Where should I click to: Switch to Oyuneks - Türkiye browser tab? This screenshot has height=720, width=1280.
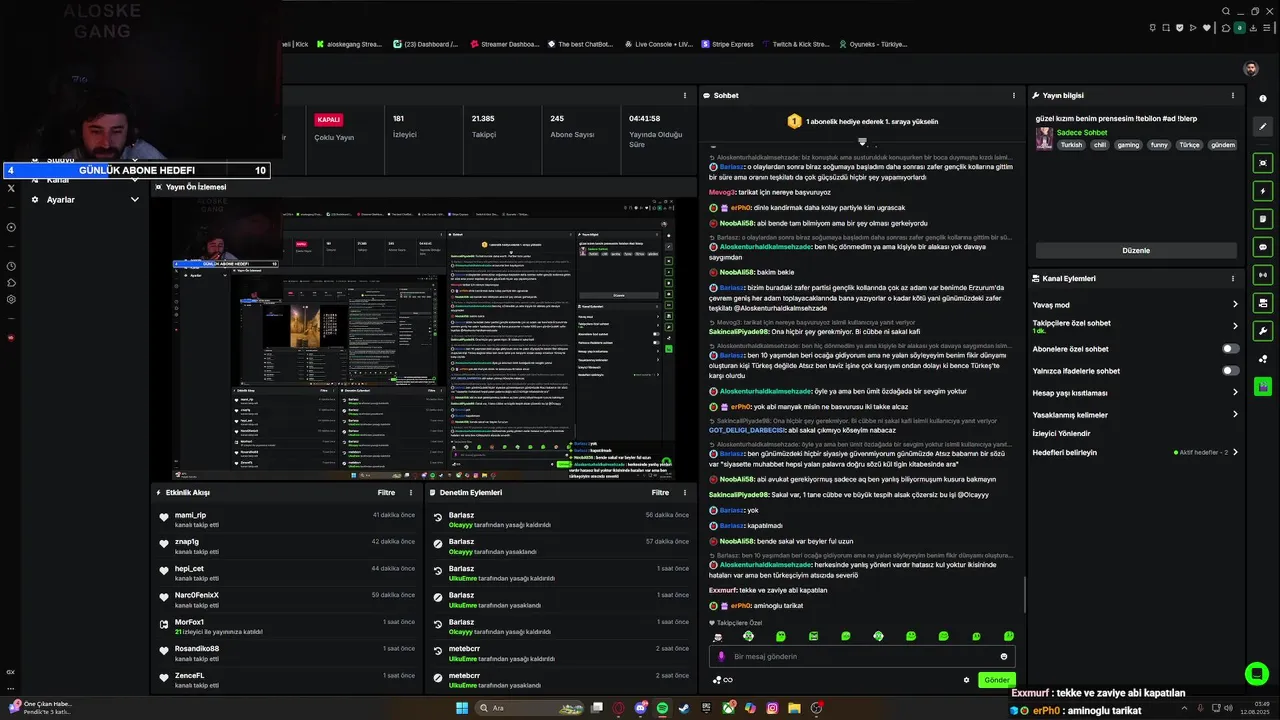[x=873, y=44]
